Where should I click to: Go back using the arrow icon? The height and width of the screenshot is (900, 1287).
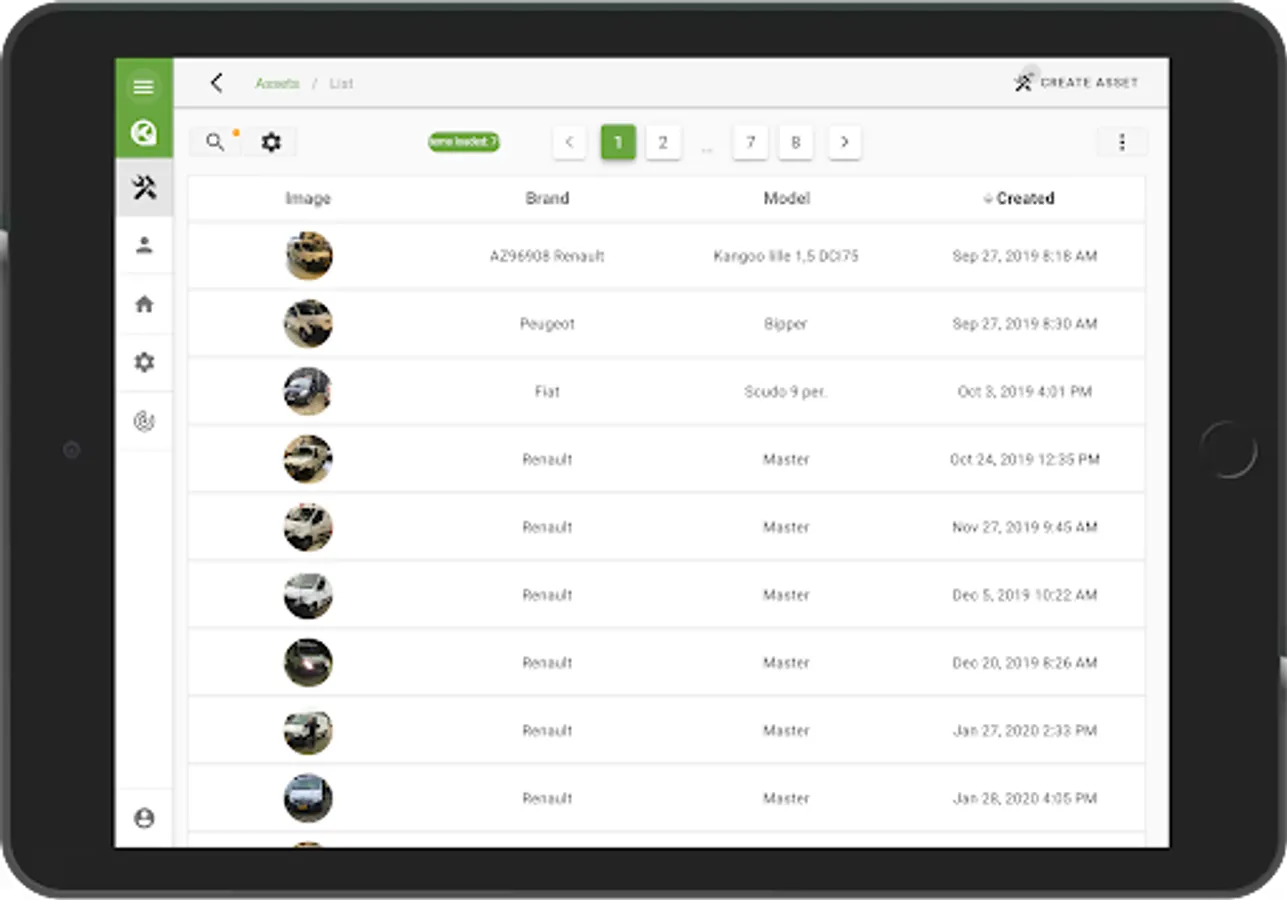point(217,83)
